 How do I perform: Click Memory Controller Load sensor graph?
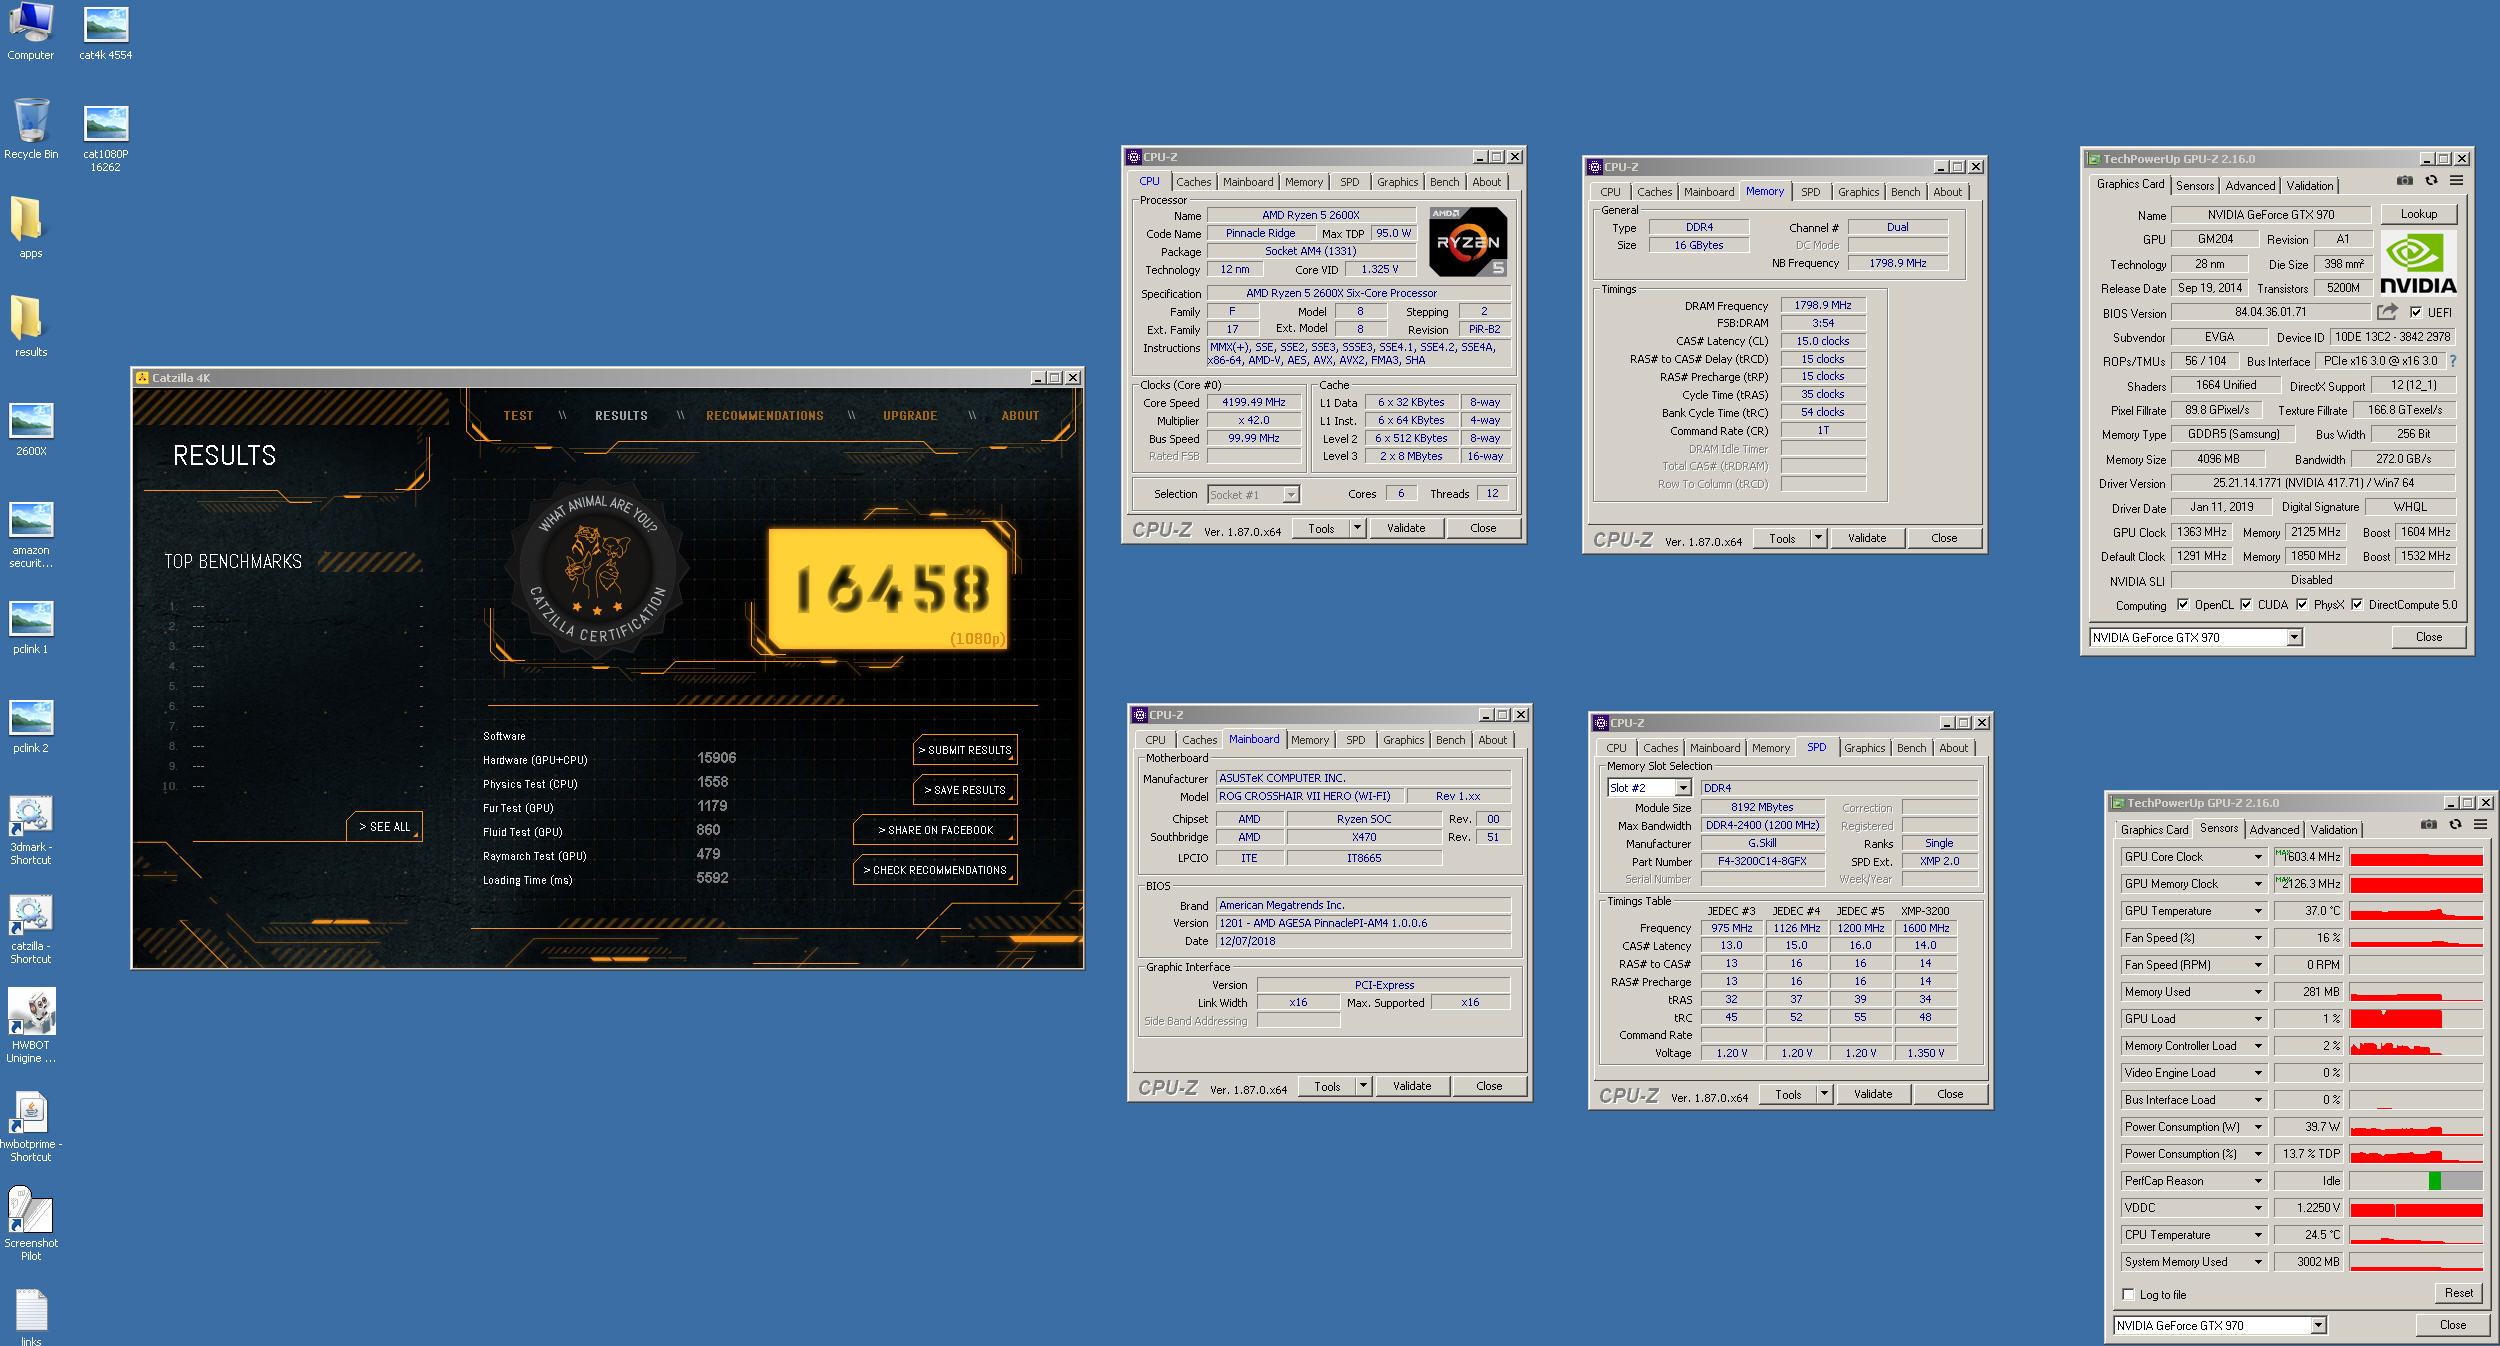[2416, 1046]
